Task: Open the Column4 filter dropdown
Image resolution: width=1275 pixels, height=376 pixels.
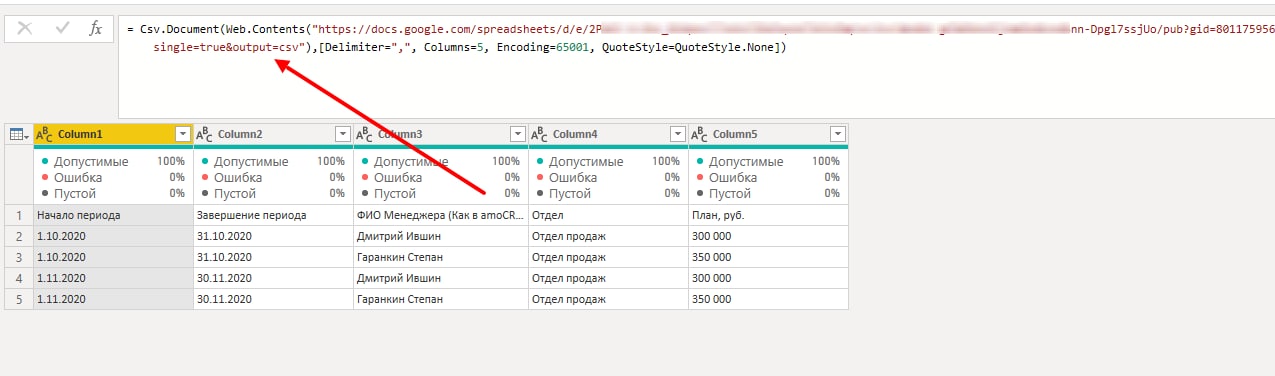Action: [x=677, y=134]
